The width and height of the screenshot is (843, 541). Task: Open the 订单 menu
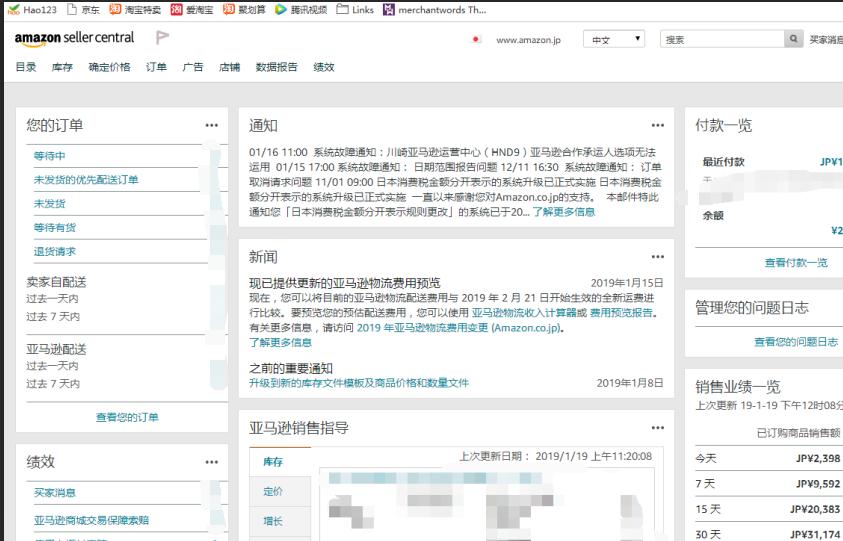(156, 67)
